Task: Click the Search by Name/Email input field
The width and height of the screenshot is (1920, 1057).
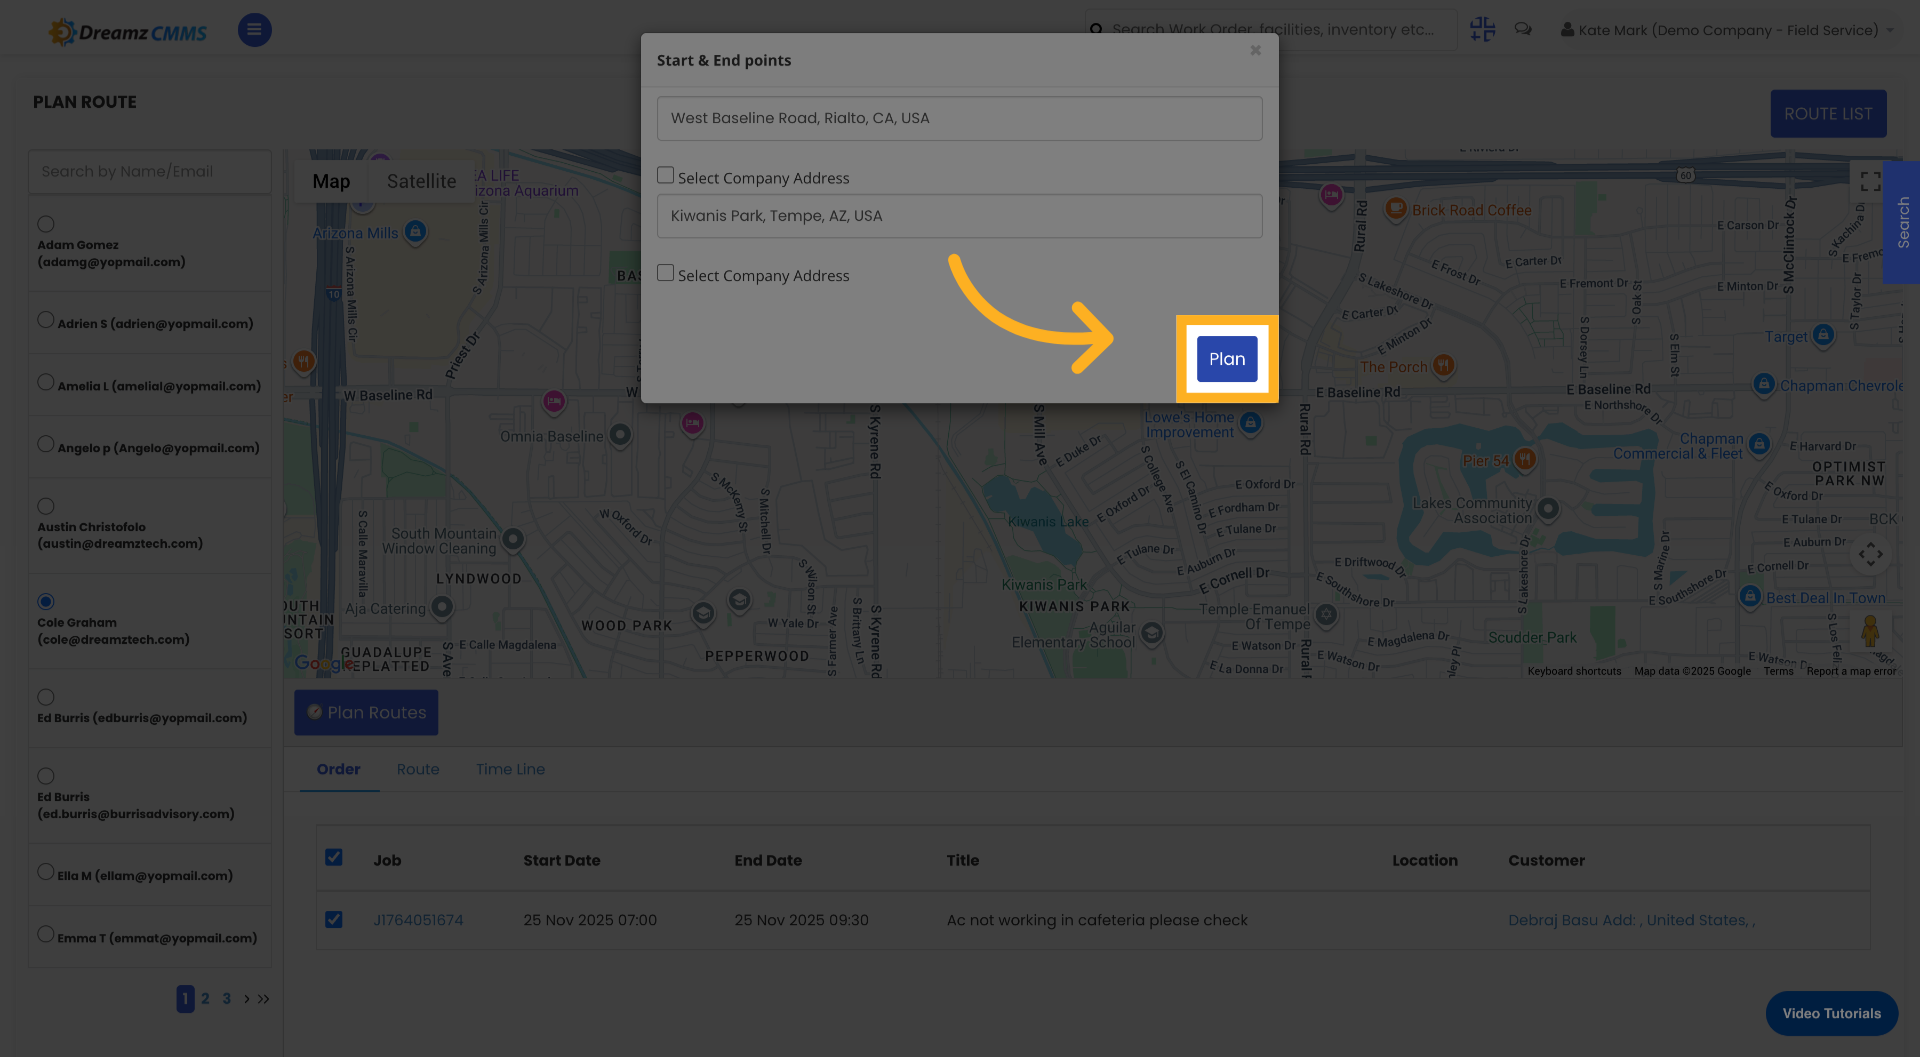Action: 149,171
